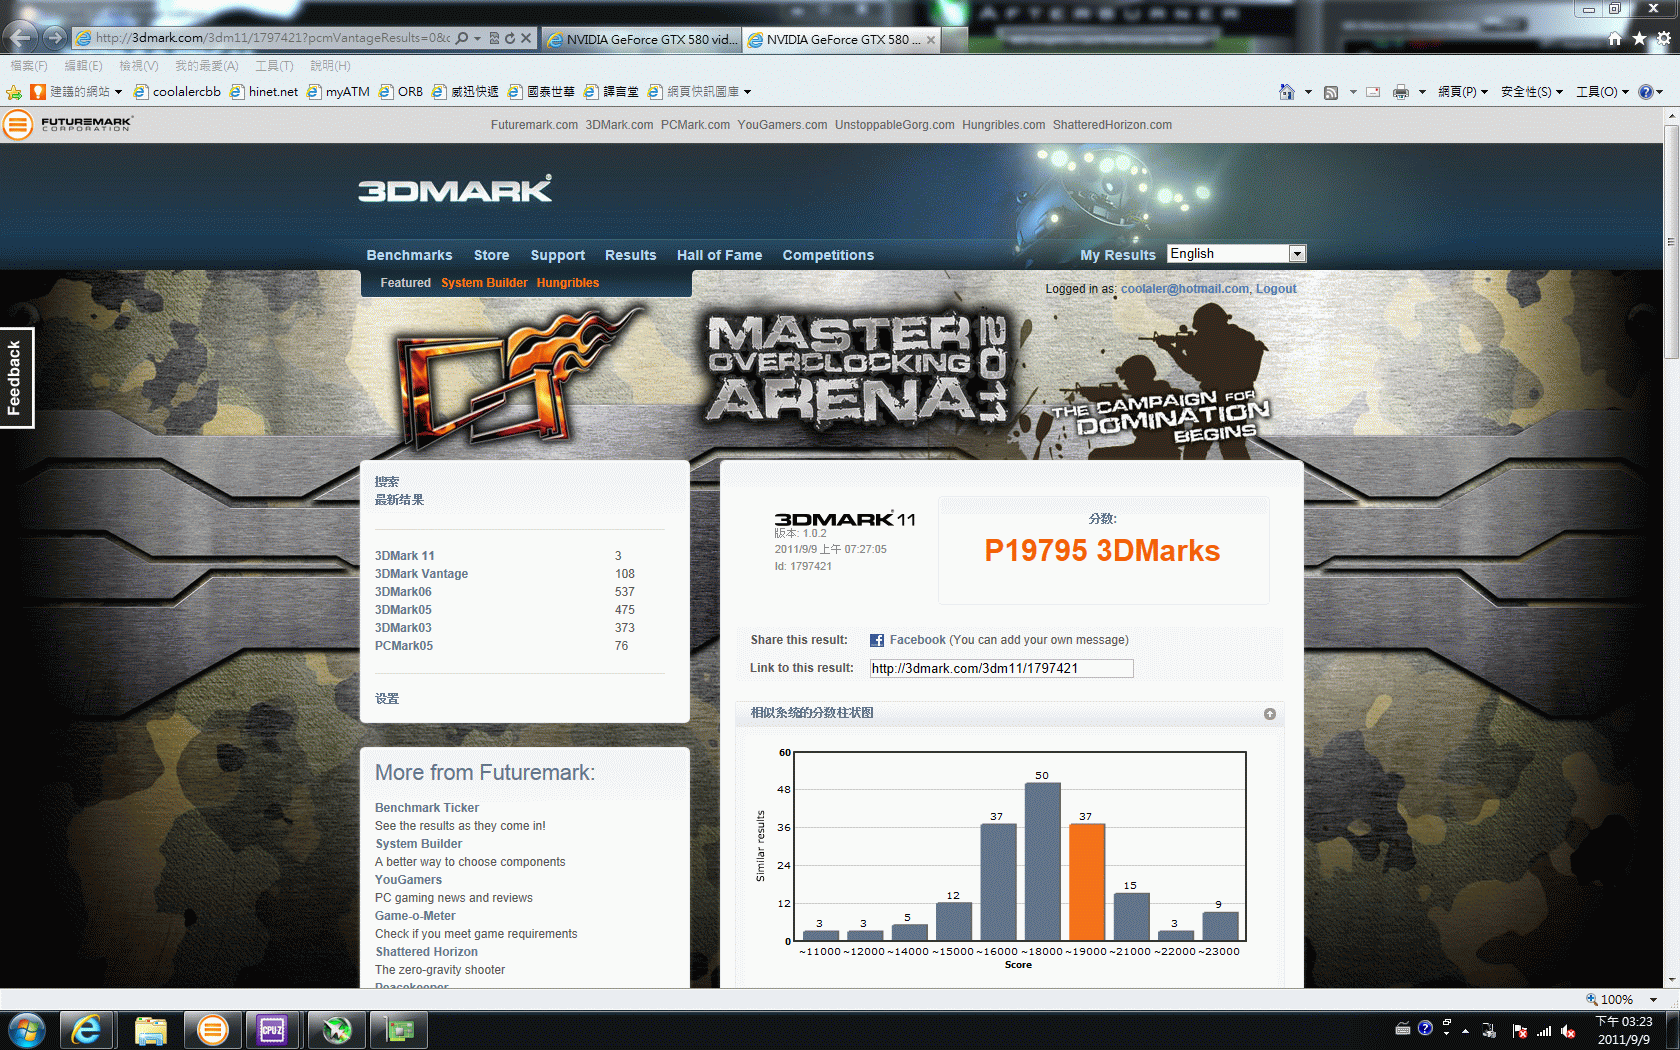Image resolution: width=1680 pixels, height=1050 pixels.
Task: Refresh the page with the reload icon
Action: pos(510,38)
